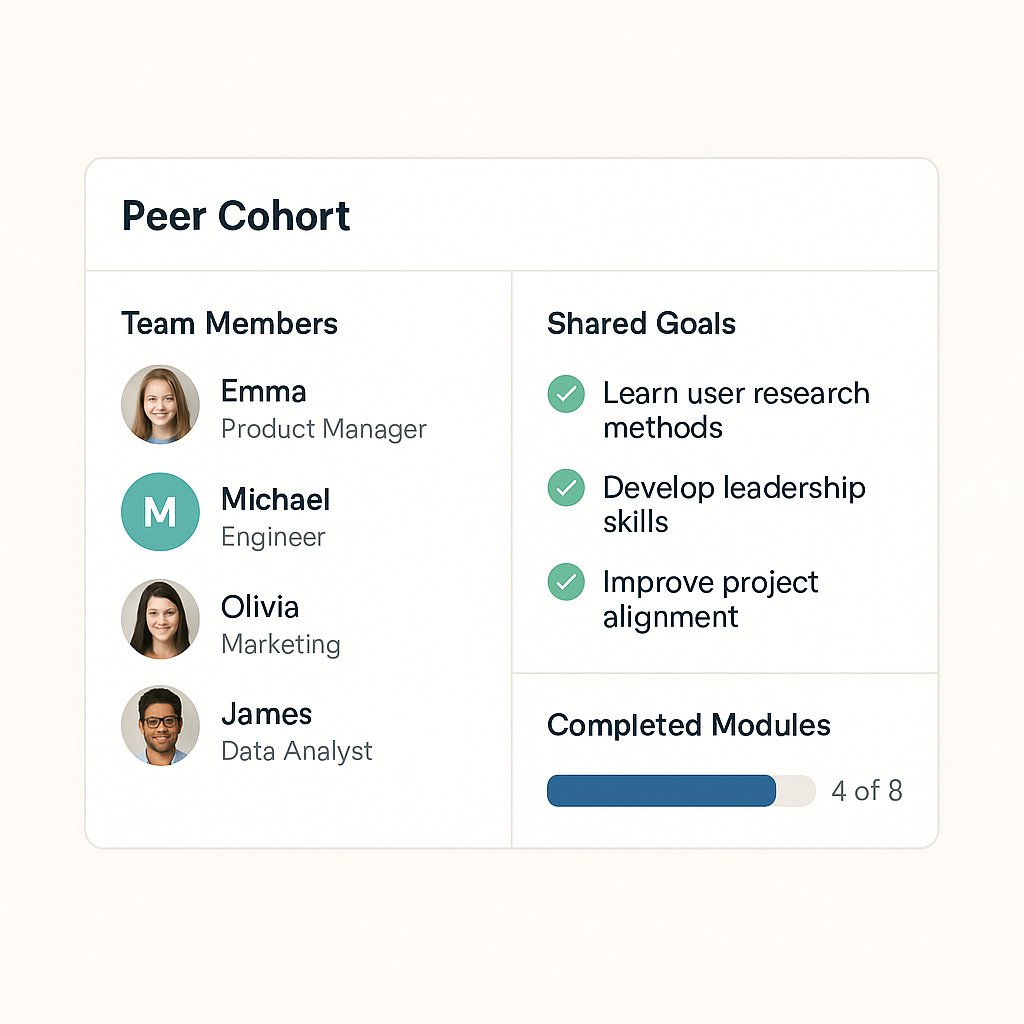Select the Product Manager role text
This screenshot has width=1024, height=1024.
tap(323, 429)
